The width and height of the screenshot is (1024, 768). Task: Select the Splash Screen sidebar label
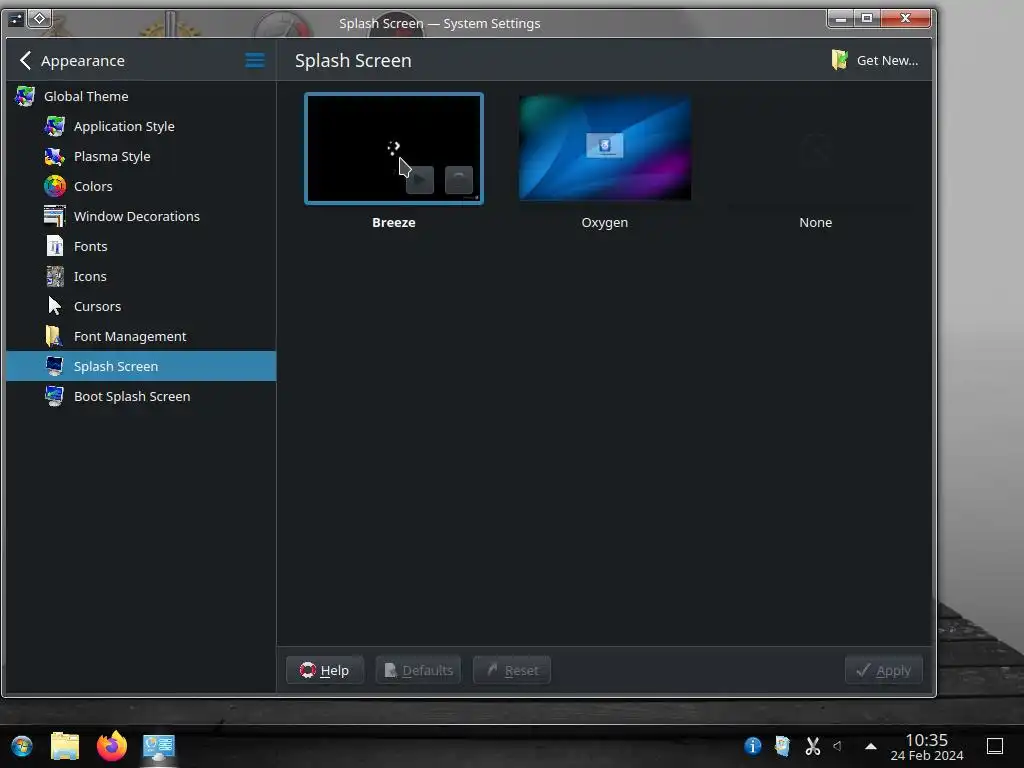pos(116,366)
